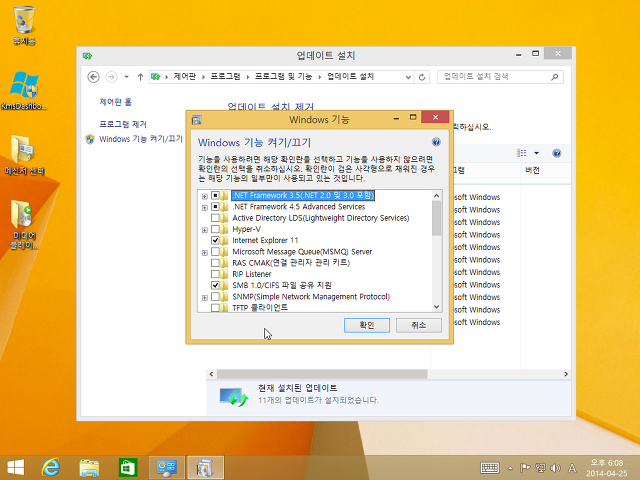Image resolution: width=640 pixels, height=480 pixels.
Task: Enable the RIP Listener checkbox
Action: point(215,274)
